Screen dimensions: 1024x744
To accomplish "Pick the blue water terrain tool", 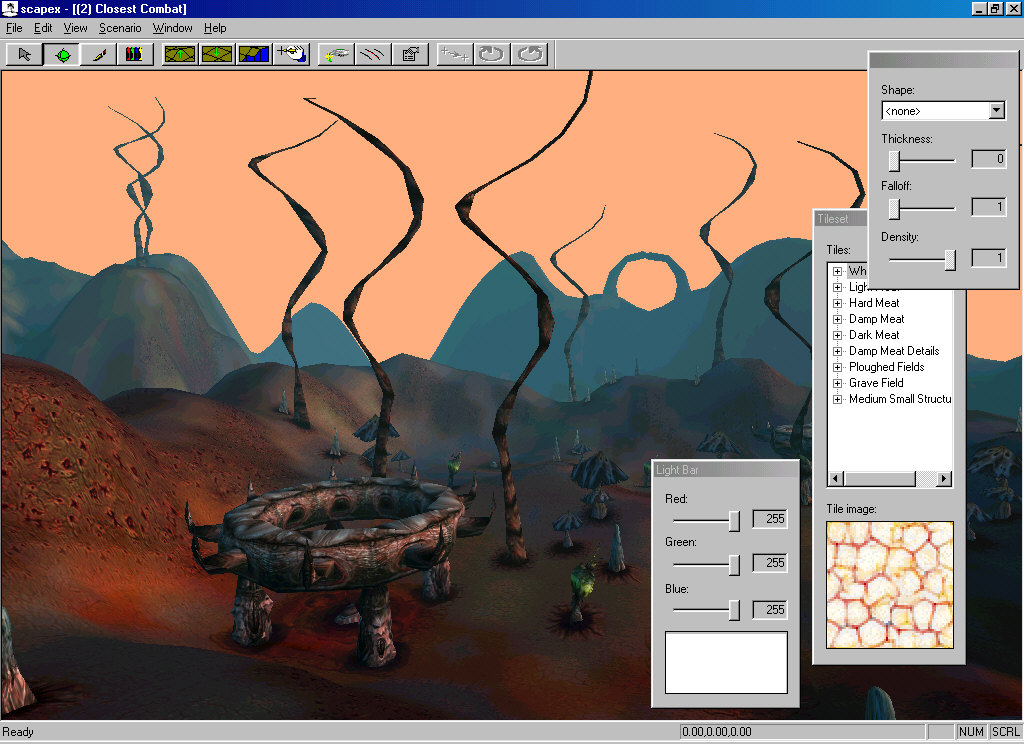I will [253, 54].
